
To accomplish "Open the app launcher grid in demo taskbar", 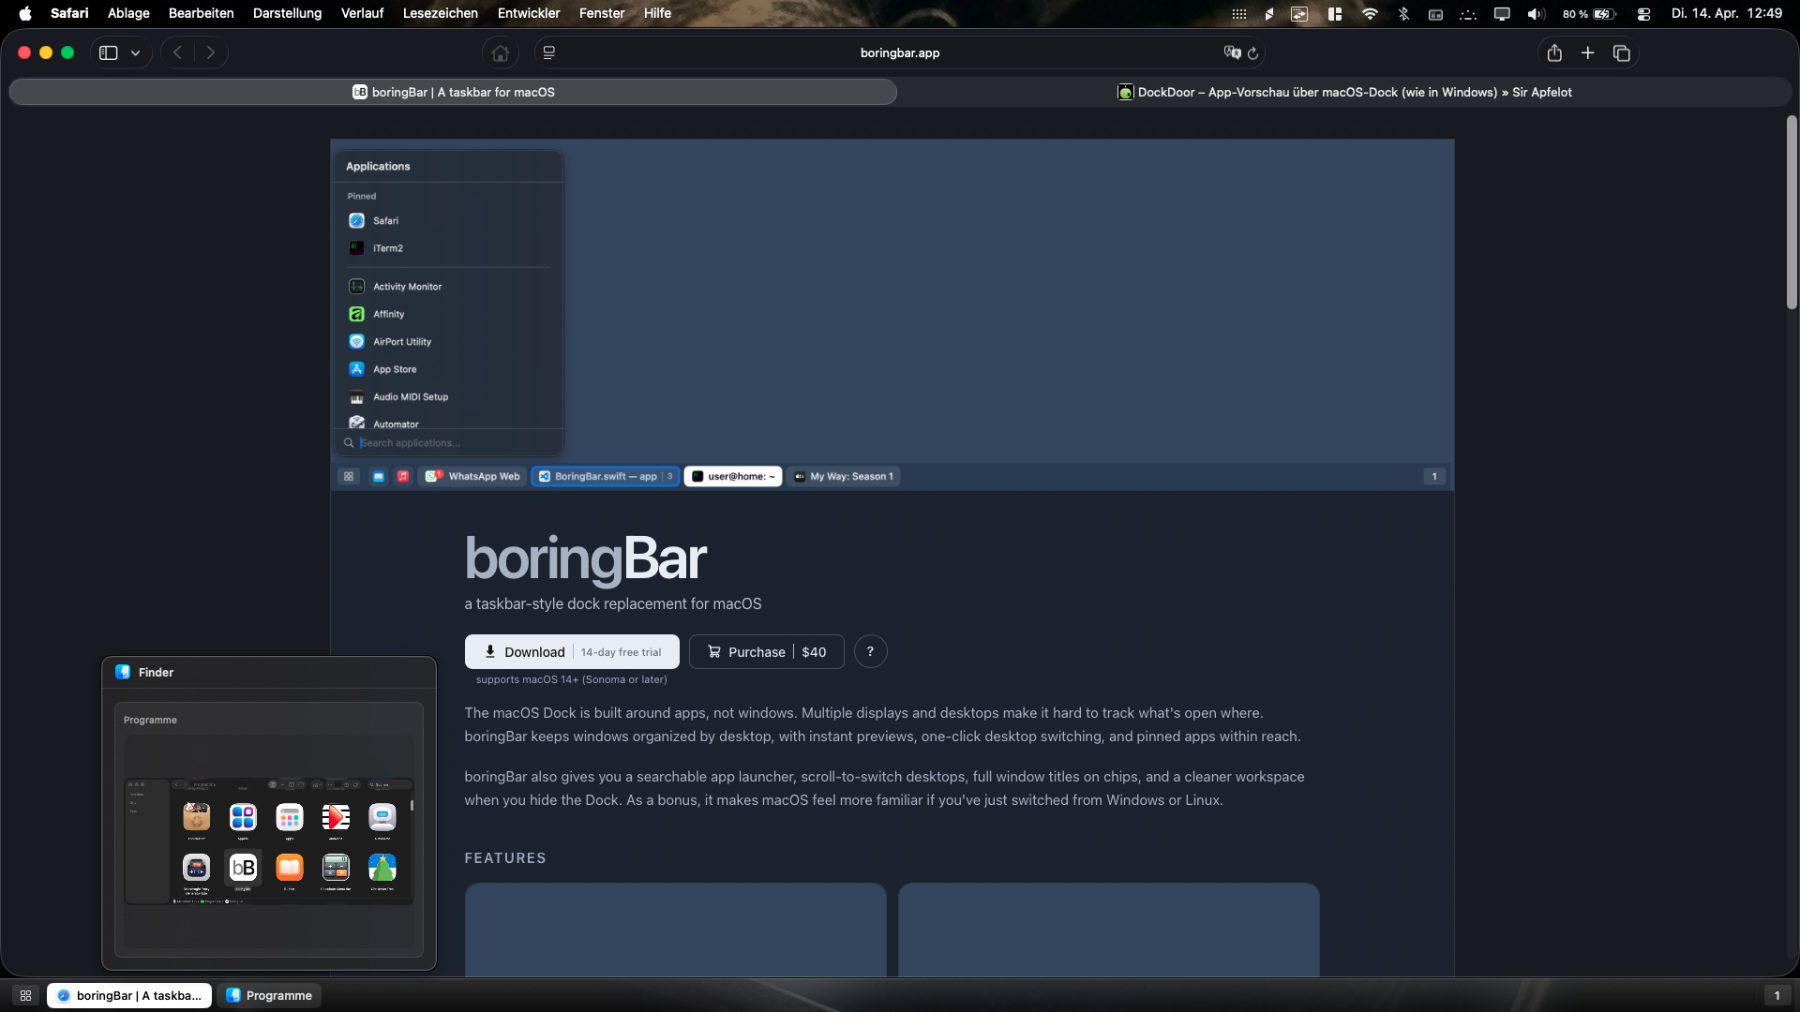I will tap(349, 477).
